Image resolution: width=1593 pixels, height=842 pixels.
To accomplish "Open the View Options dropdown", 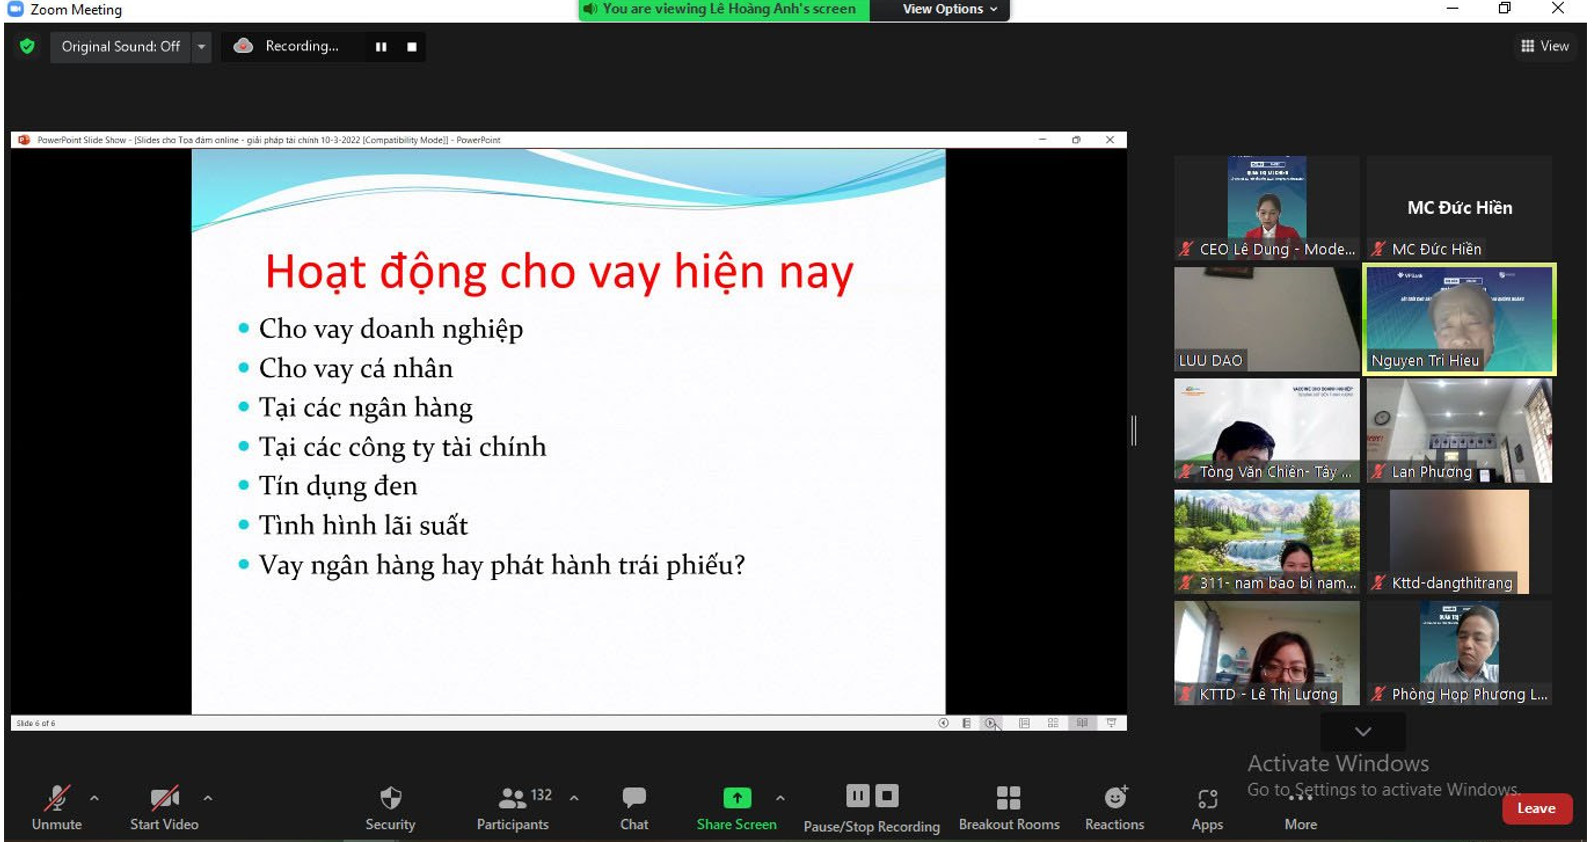I will coord(949,9).
